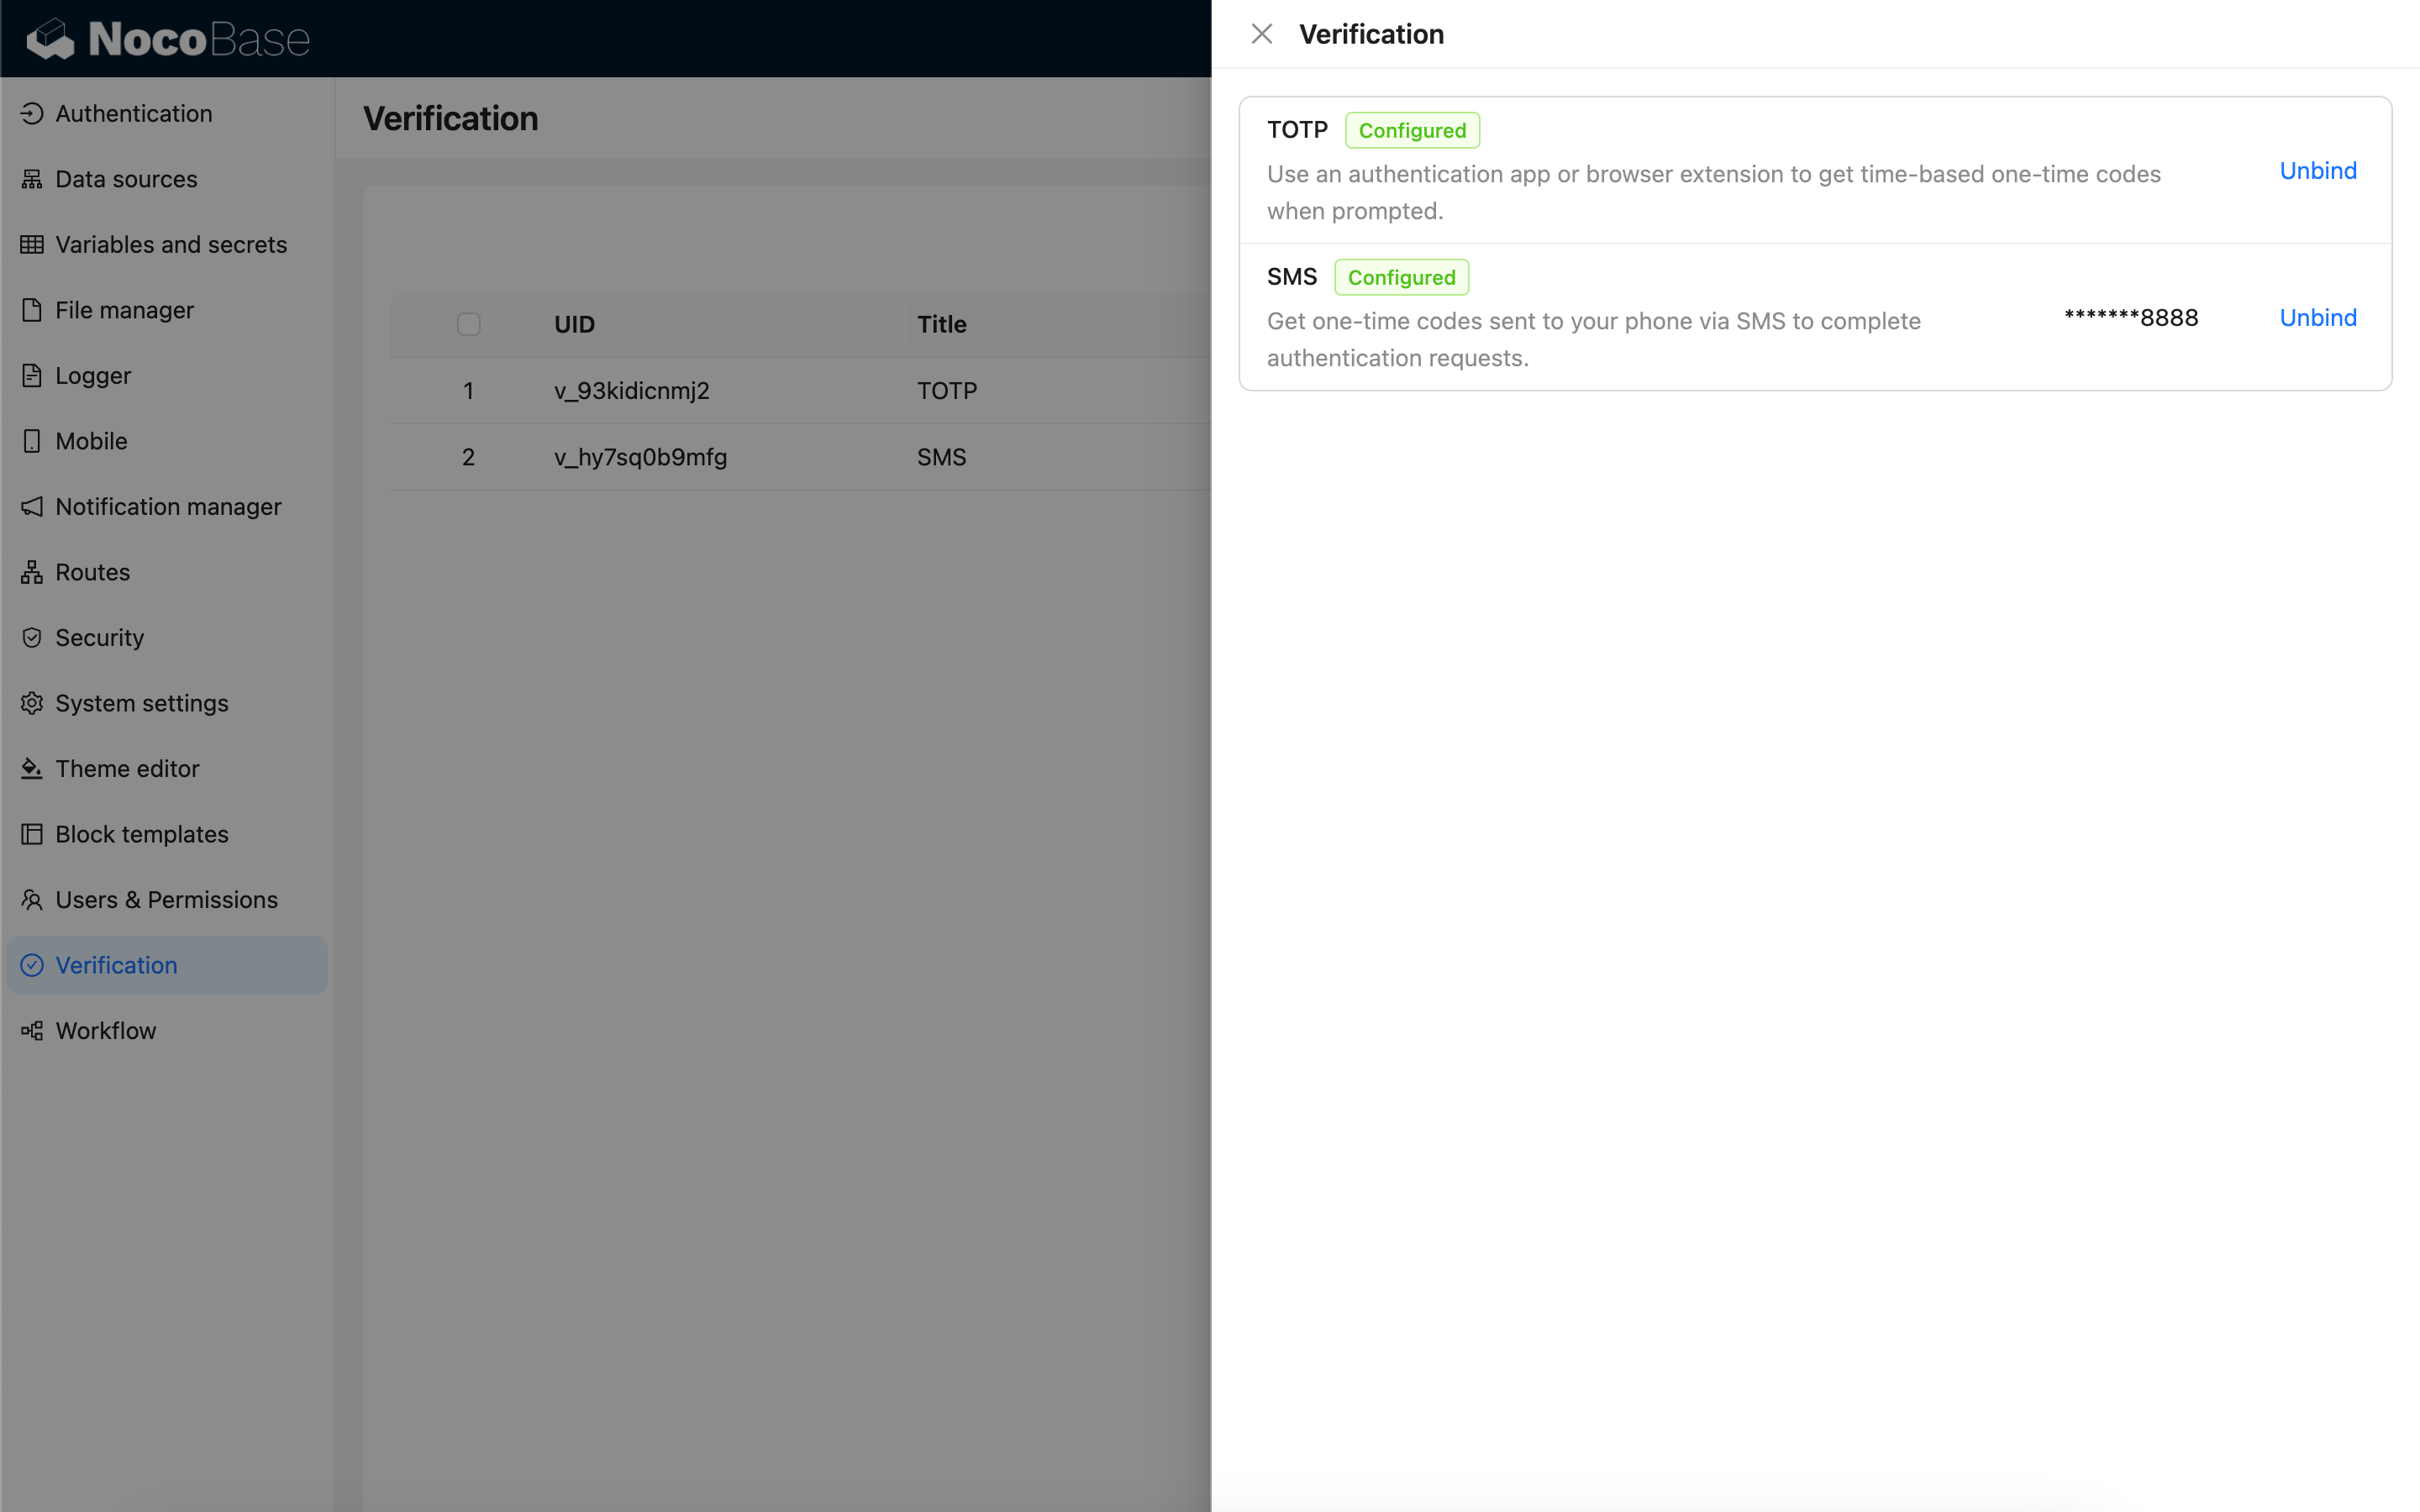The width and height of the screenshot is (2420, 1512).
Task: Click the Data sources sidebar icon
Action: [32, 179]
